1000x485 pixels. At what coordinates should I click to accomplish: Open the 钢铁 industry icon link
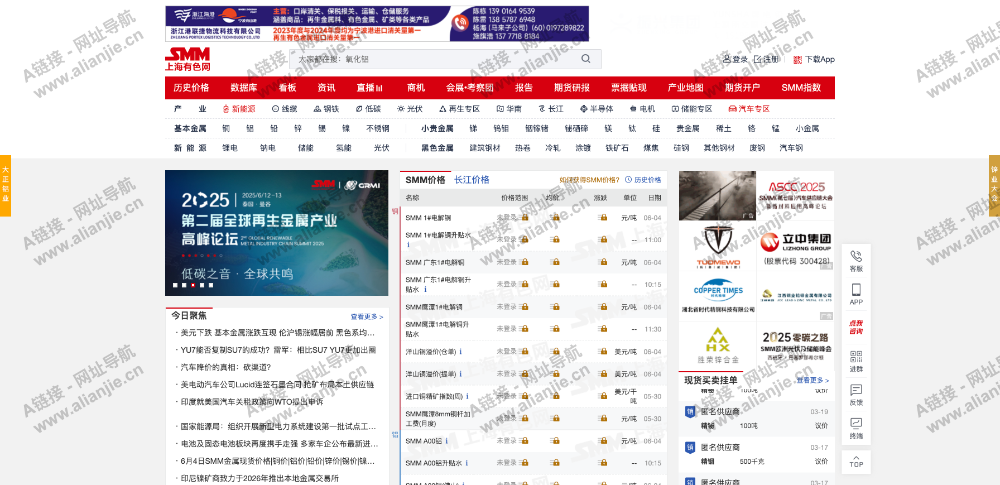326,109
